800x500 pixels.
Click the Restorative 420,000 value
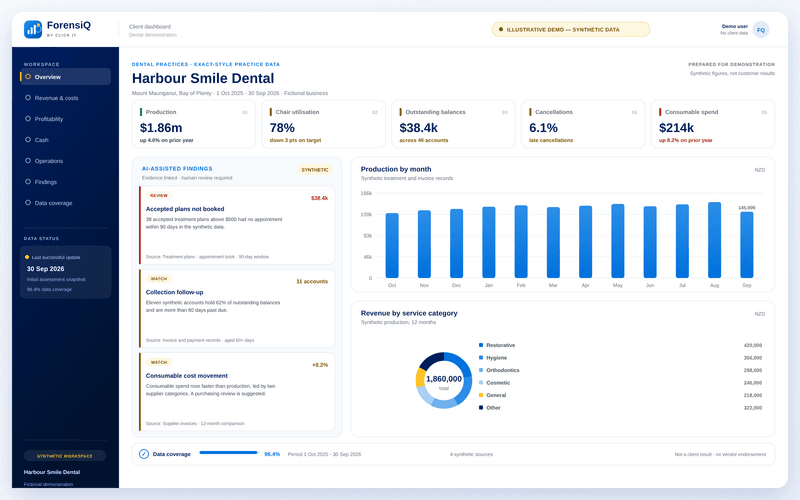pos(753,345)
